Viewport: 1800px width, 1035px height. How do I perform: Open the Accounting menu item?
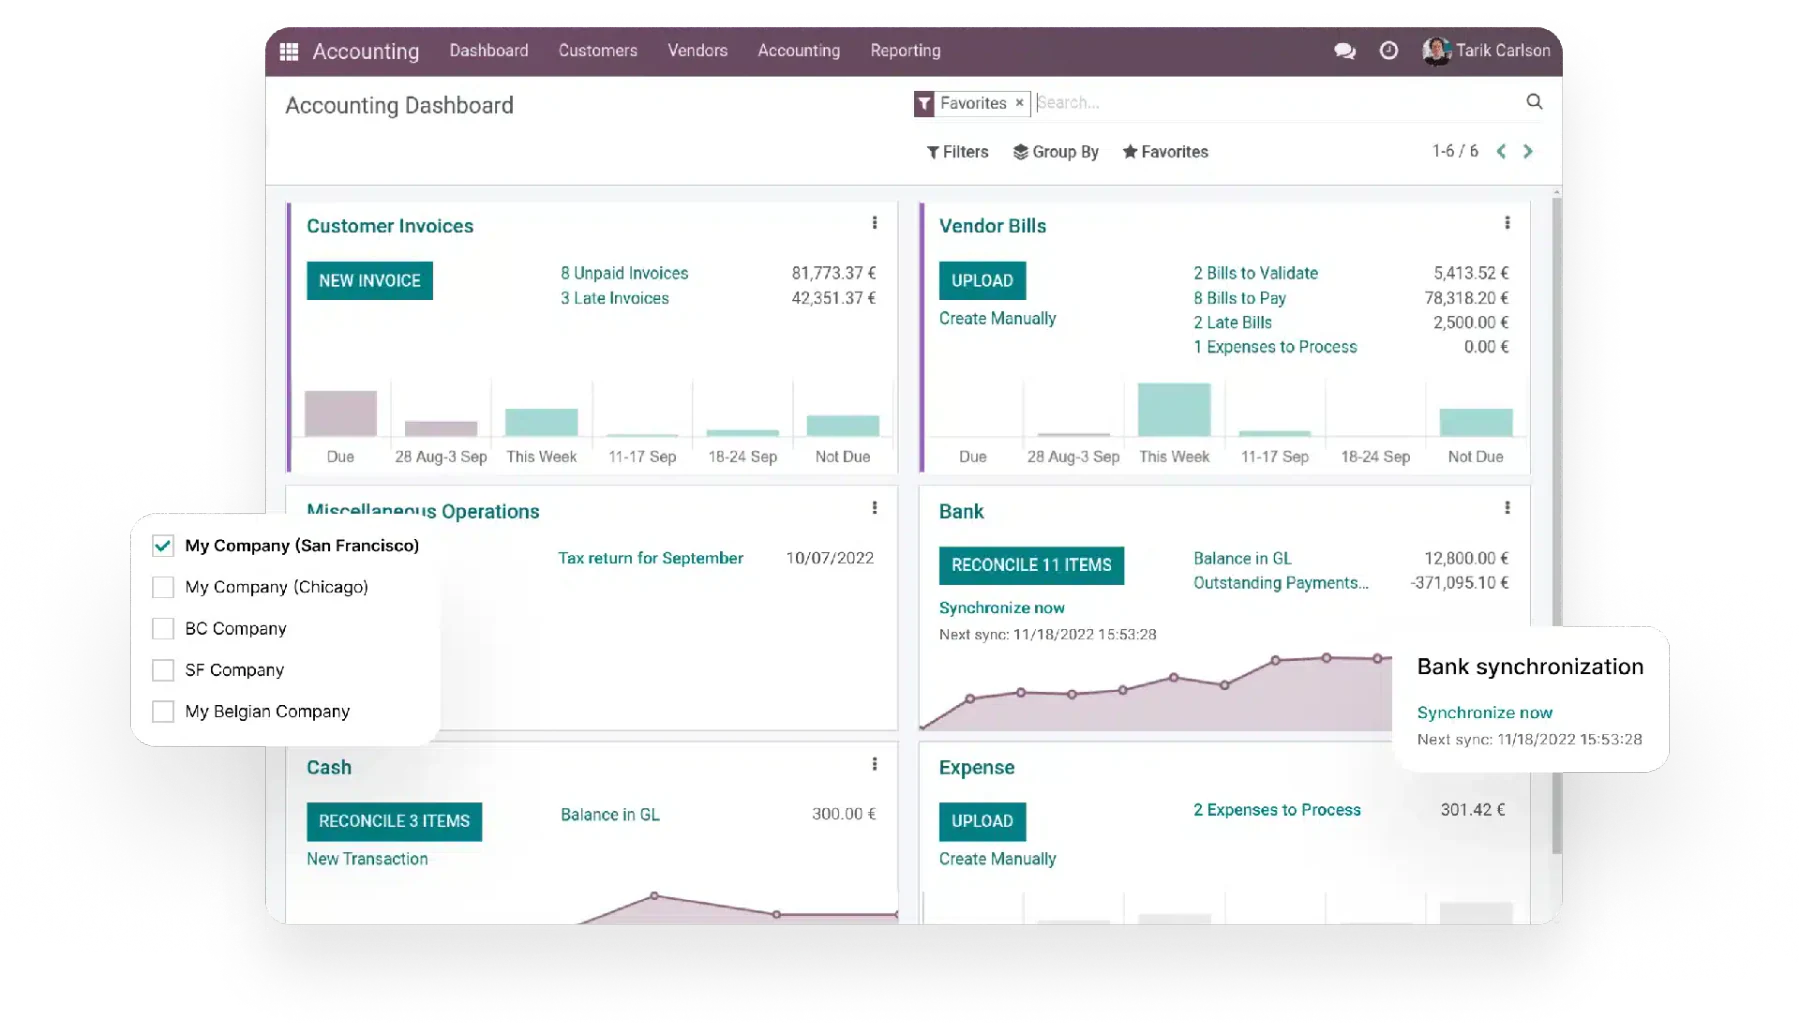tap(799, 51)
